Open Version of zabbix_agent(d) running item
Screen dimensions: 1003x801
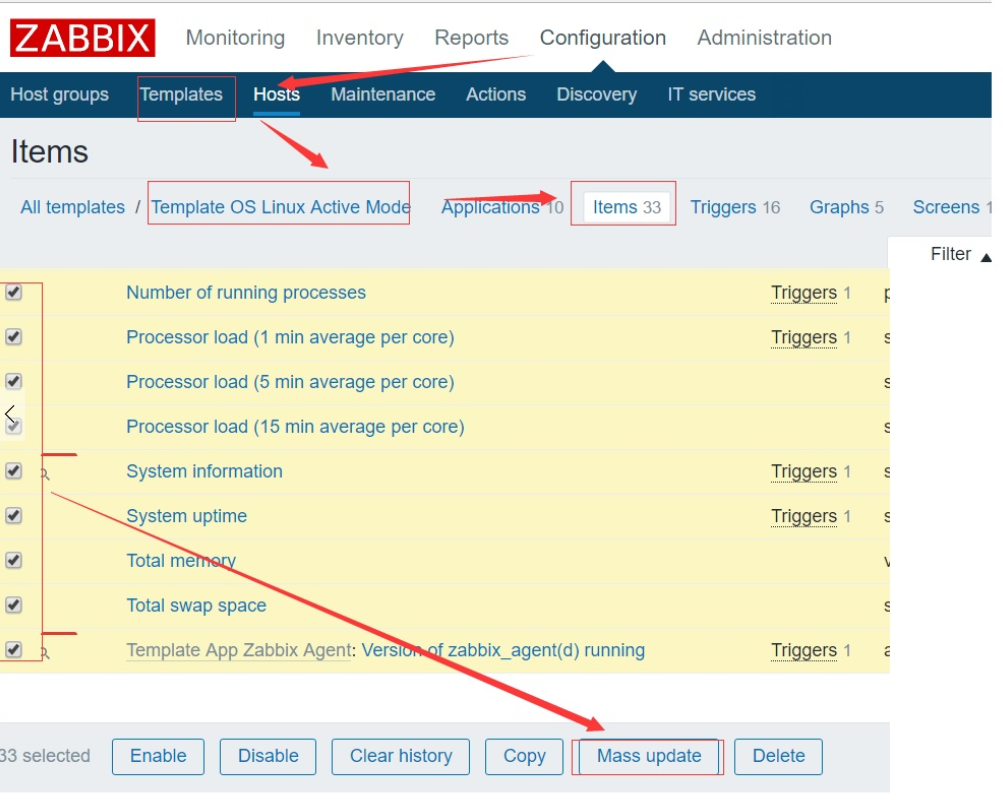click(x=503, y=651)
